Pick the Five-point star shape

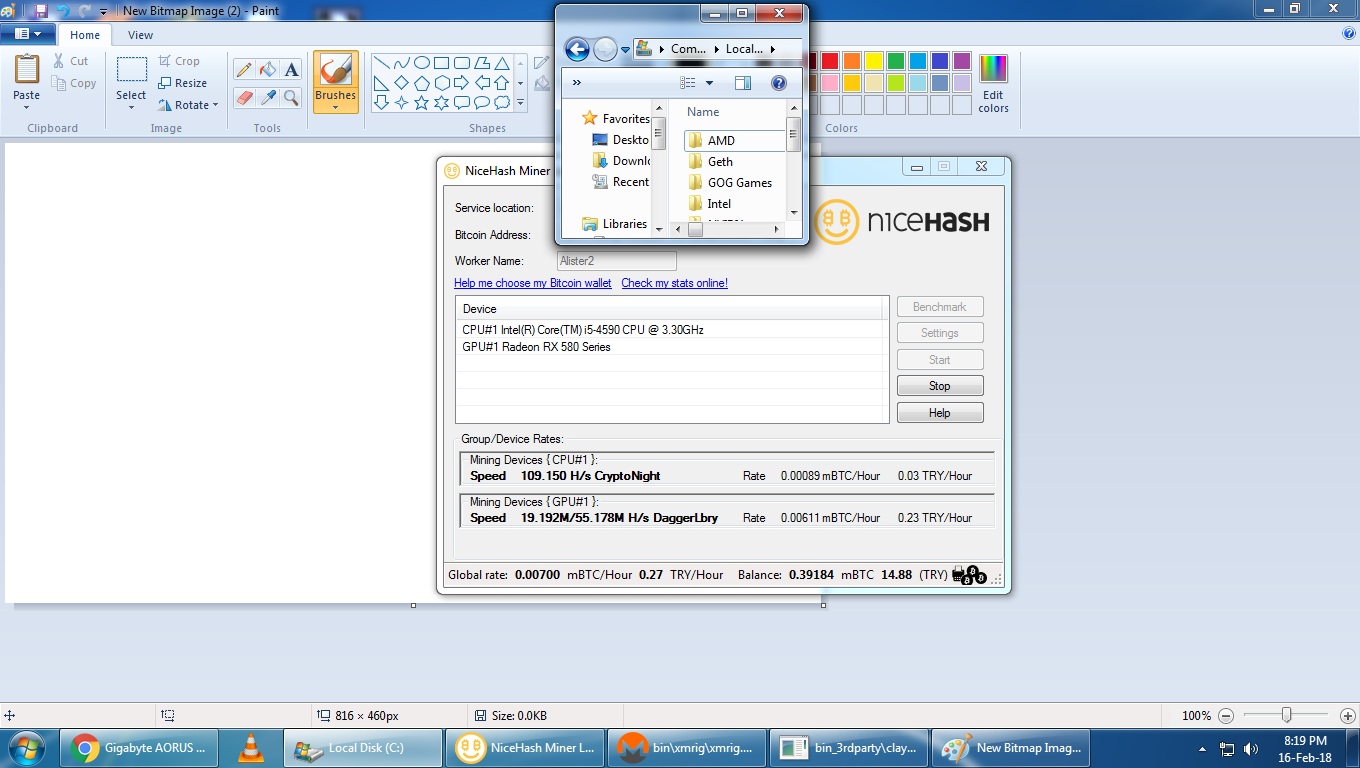point(422,102)
